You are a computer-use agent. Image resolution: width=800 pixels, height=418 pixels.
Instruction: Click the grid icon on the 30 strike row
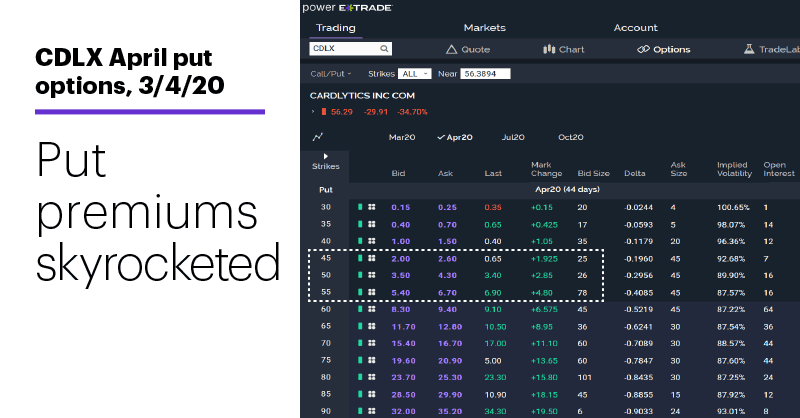point(371,207)
